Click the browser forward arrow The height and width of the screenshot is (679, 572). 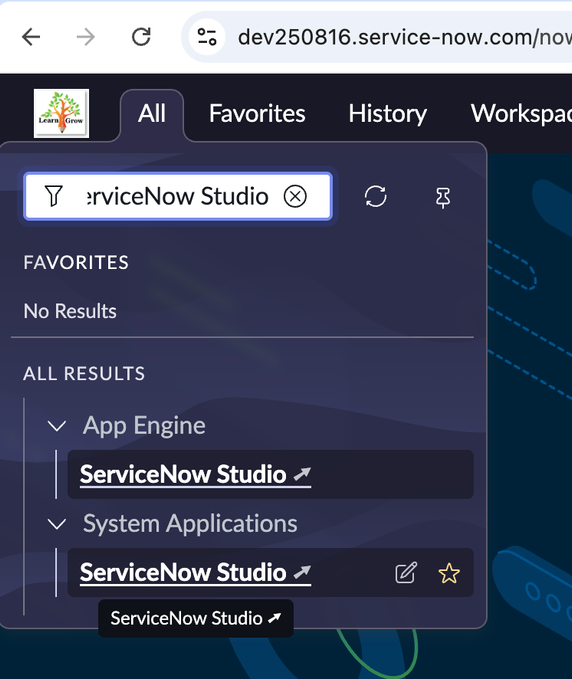[x=86, y=37]
